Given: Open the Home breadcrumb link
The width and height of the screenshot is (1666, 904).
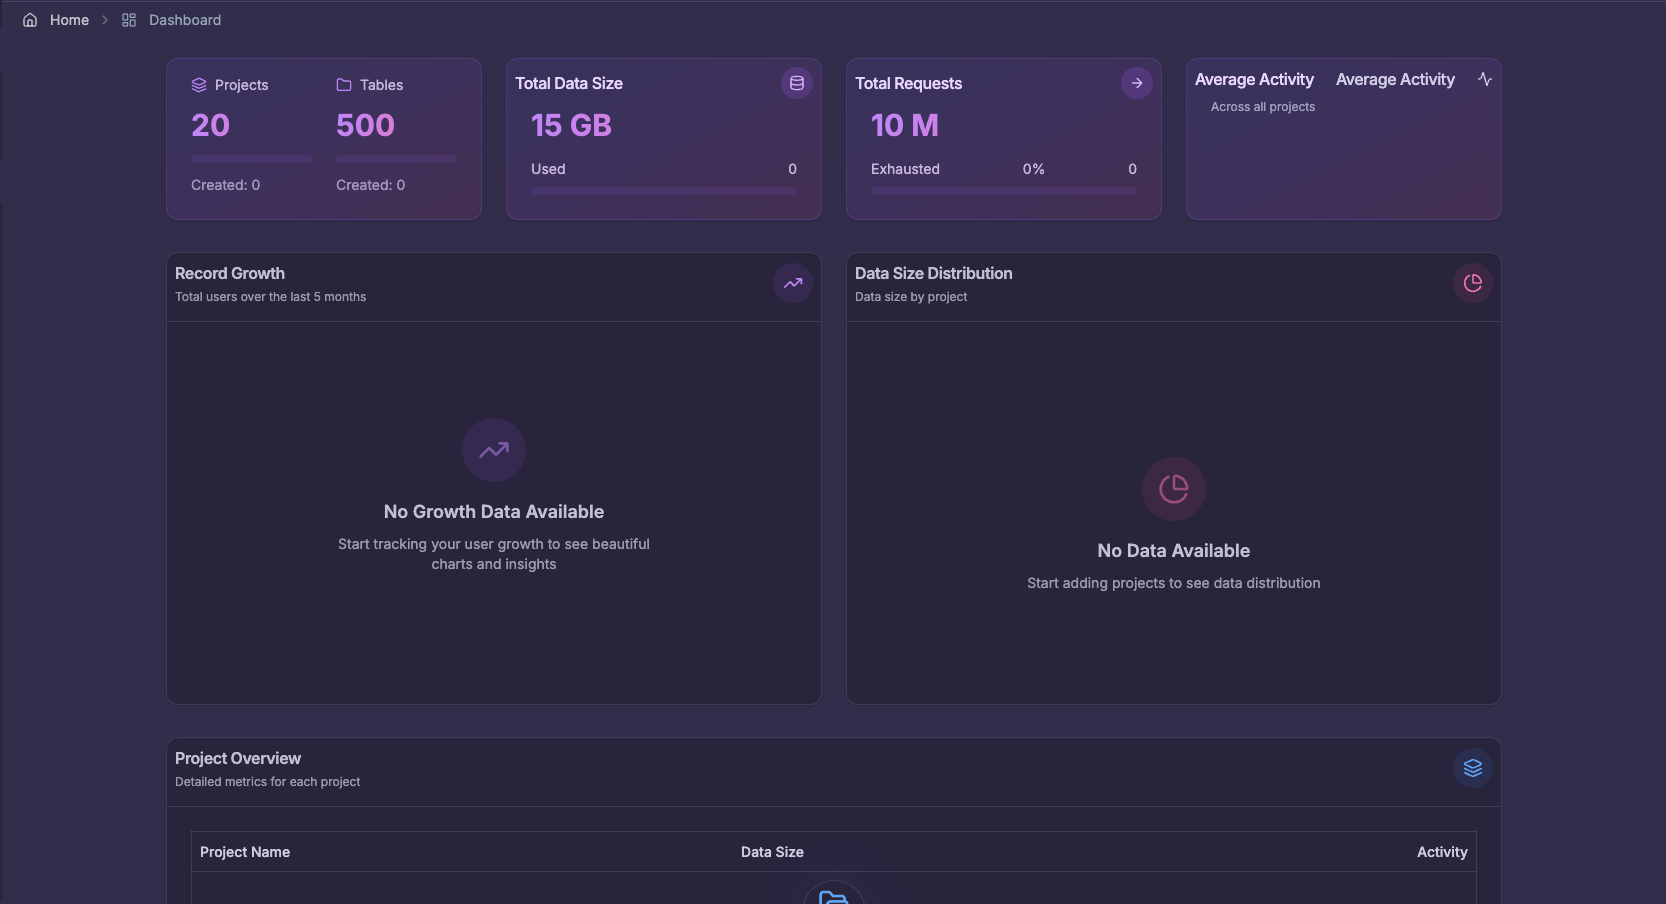Looking at the screenshot, I should [69, 20].
